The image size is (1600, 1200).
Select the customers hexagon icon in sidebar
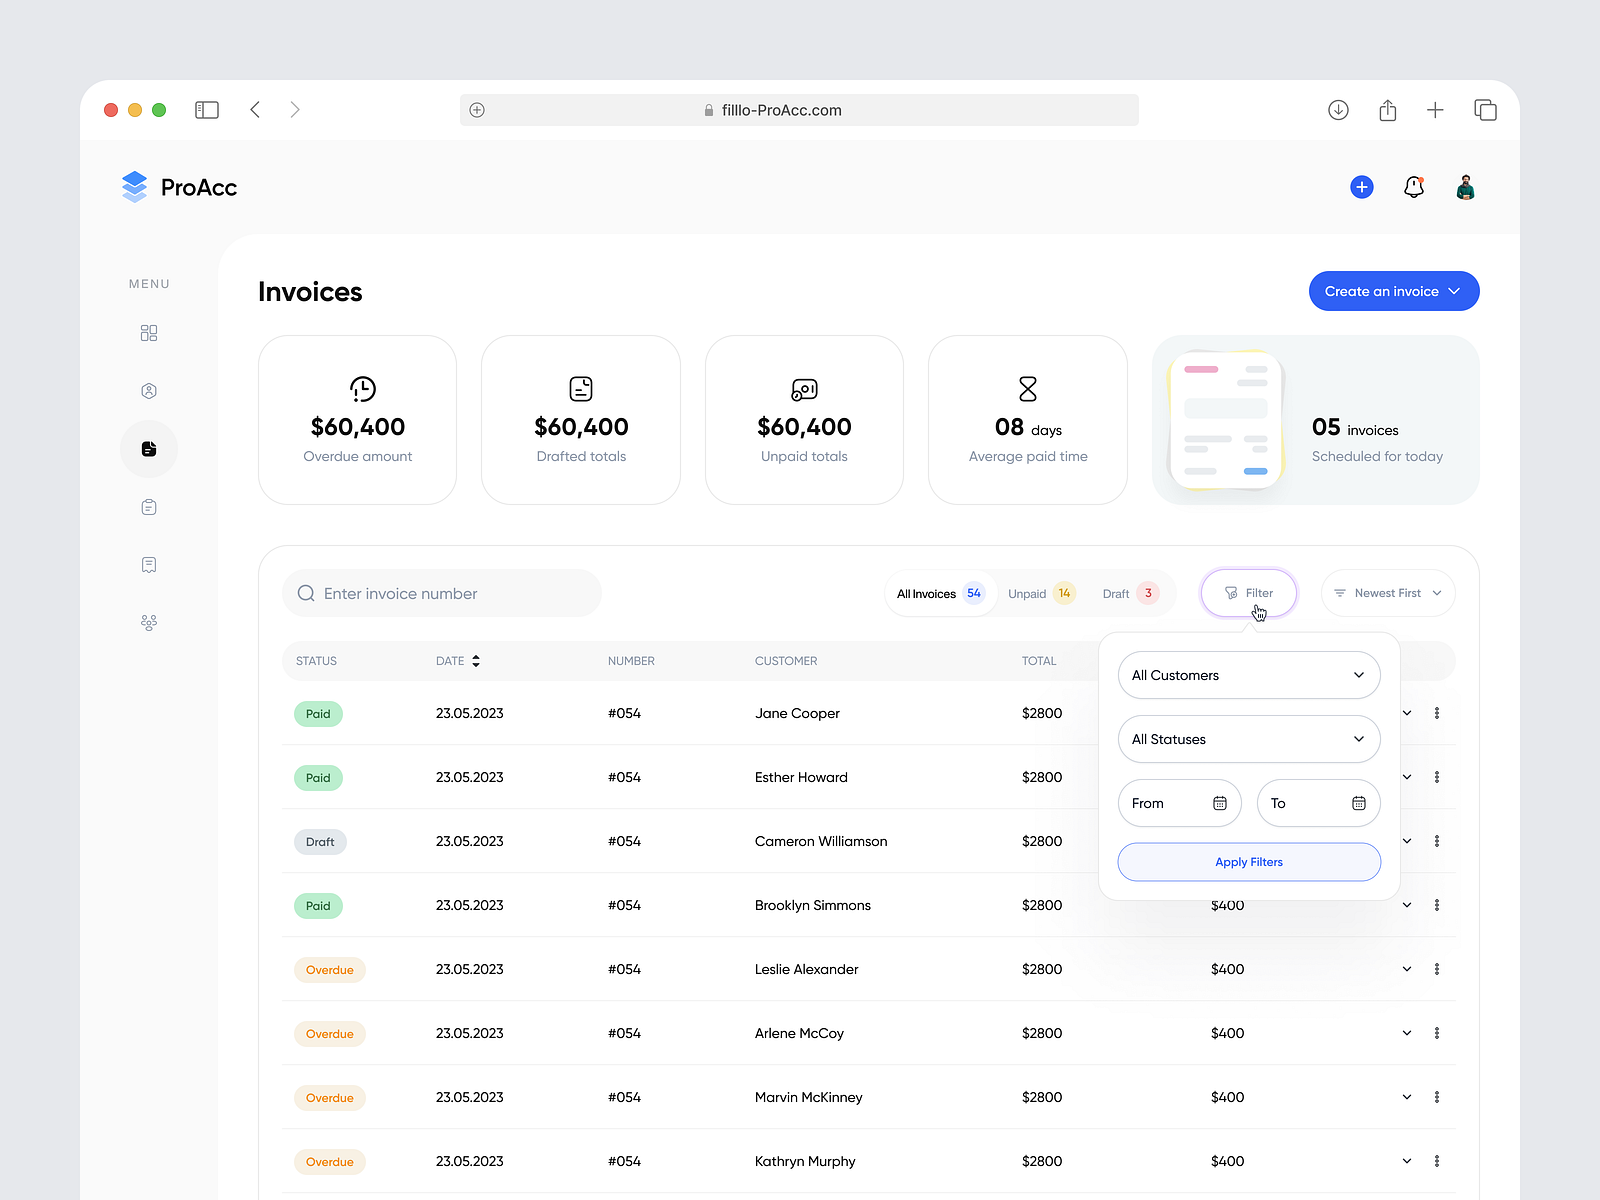point(148,390)
